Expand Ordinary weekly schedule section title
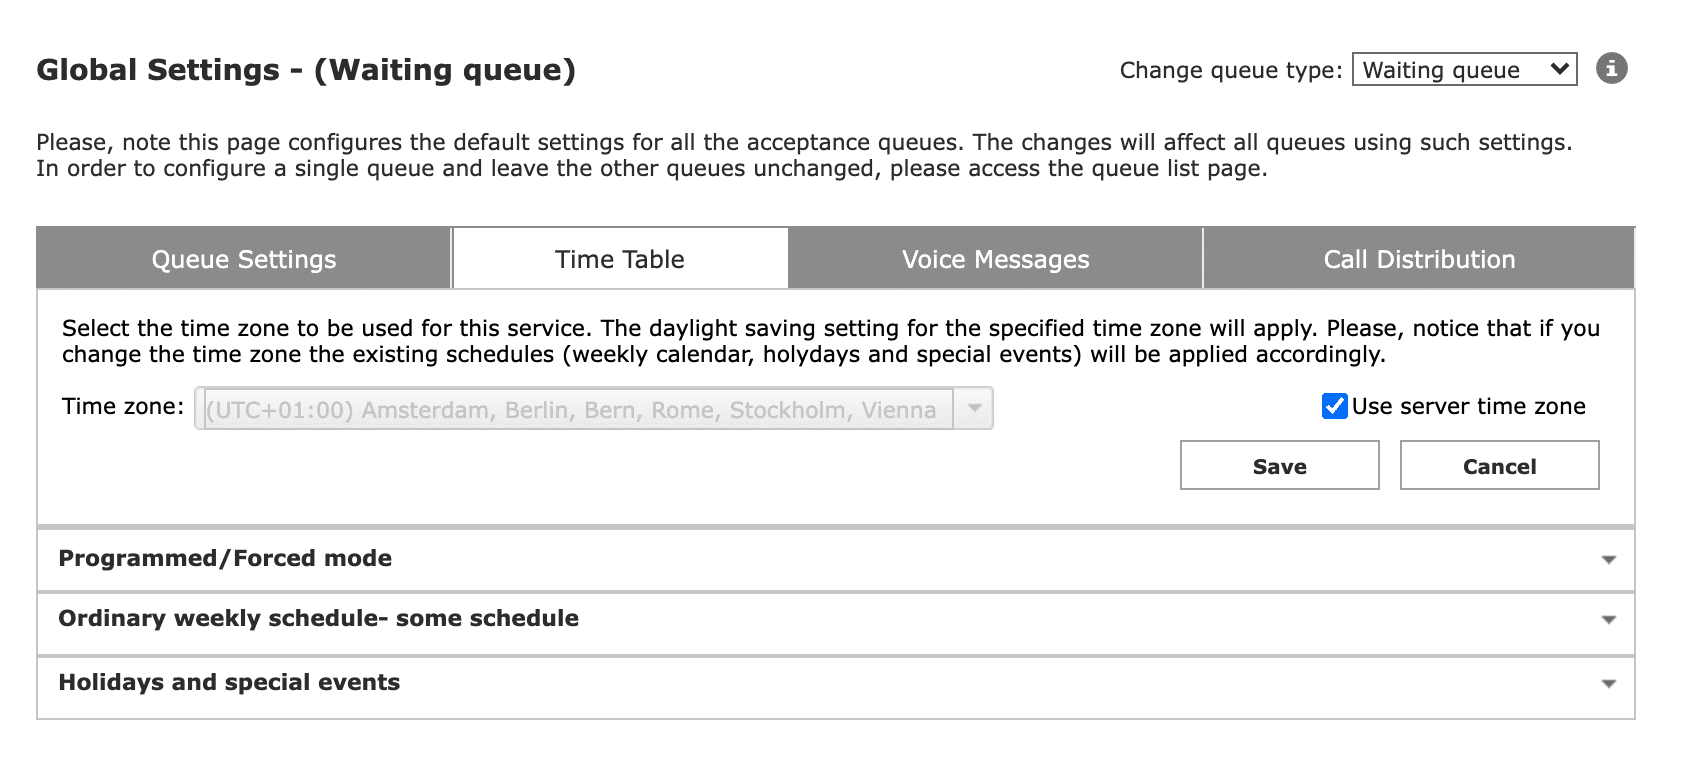Screen dimensions: 1684x780 (x=318, y=618)
